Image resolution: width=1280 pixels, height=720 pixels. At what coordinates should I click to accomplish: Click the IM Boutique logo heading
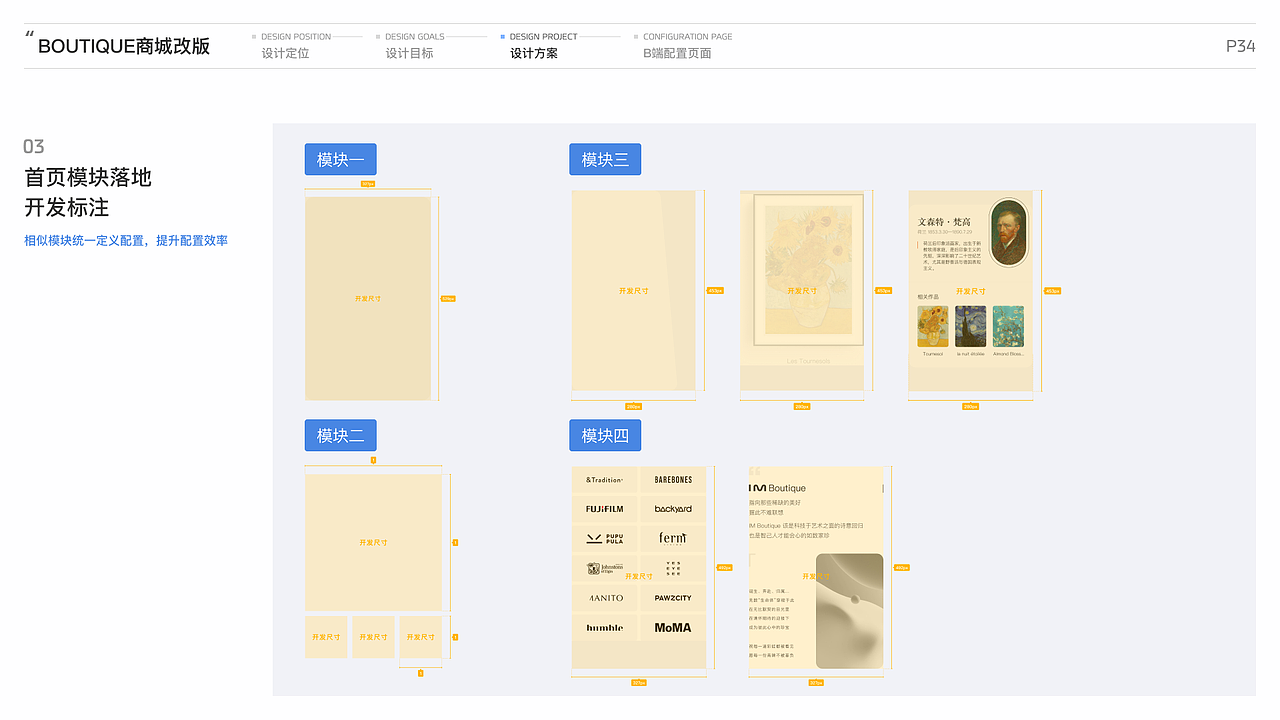tap(777, 488)
